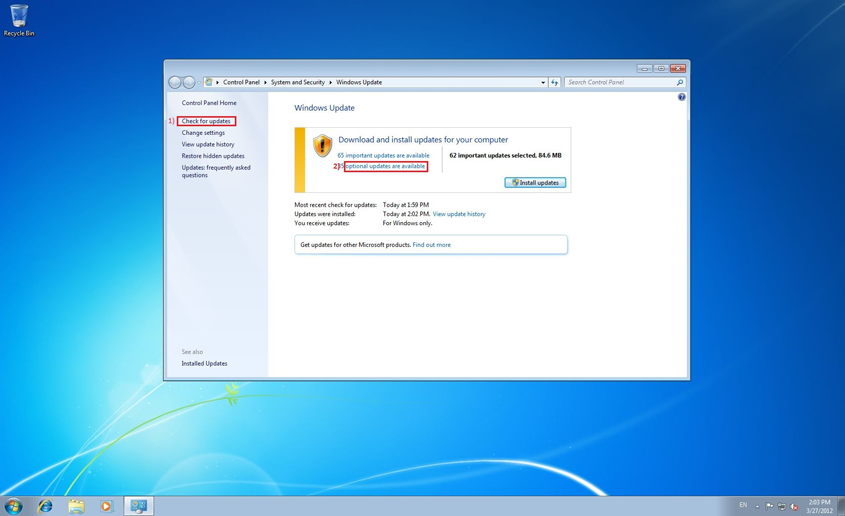Viewport: 845px width, 516px height.
Task: Launch Windows Media Player from the taskbar
Action: [x=106, y=506]
